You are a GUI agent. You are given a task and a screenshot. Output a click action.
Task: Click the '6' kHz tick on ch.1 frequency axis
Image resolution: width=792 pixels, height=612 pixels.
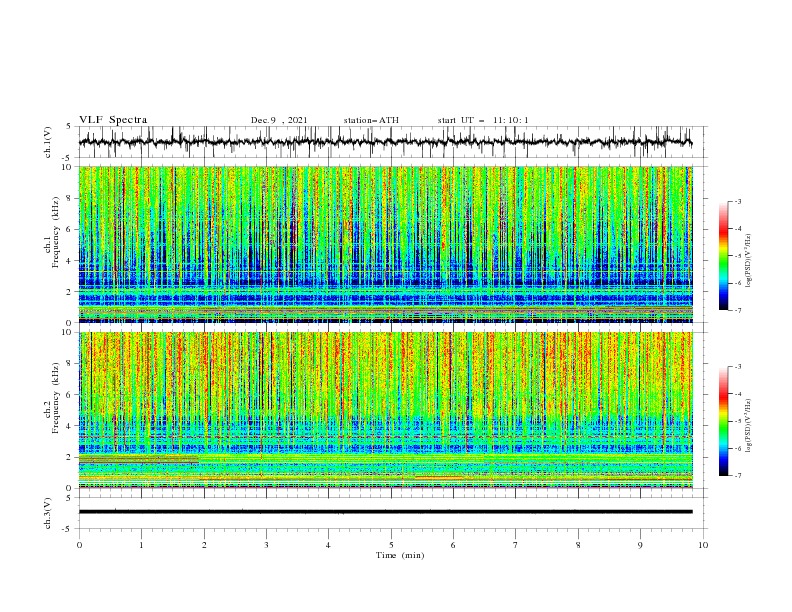tap(70, 229)
